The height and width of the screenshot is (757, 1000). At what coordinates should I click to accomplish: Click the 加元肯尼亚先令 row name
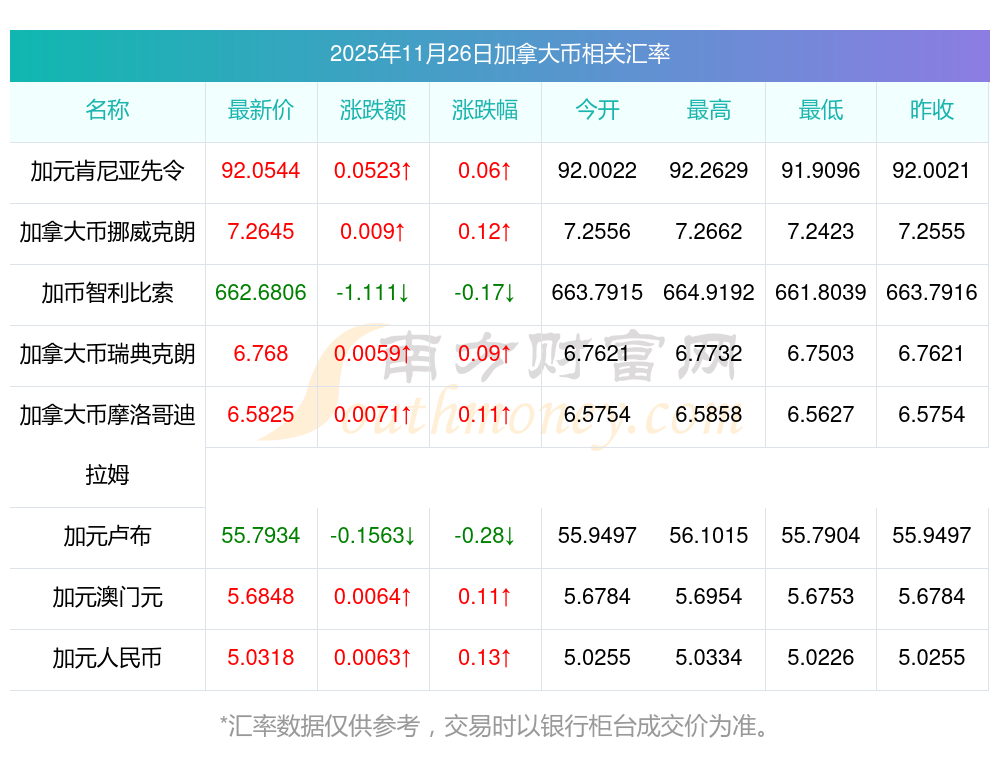(x=107, y=171)
